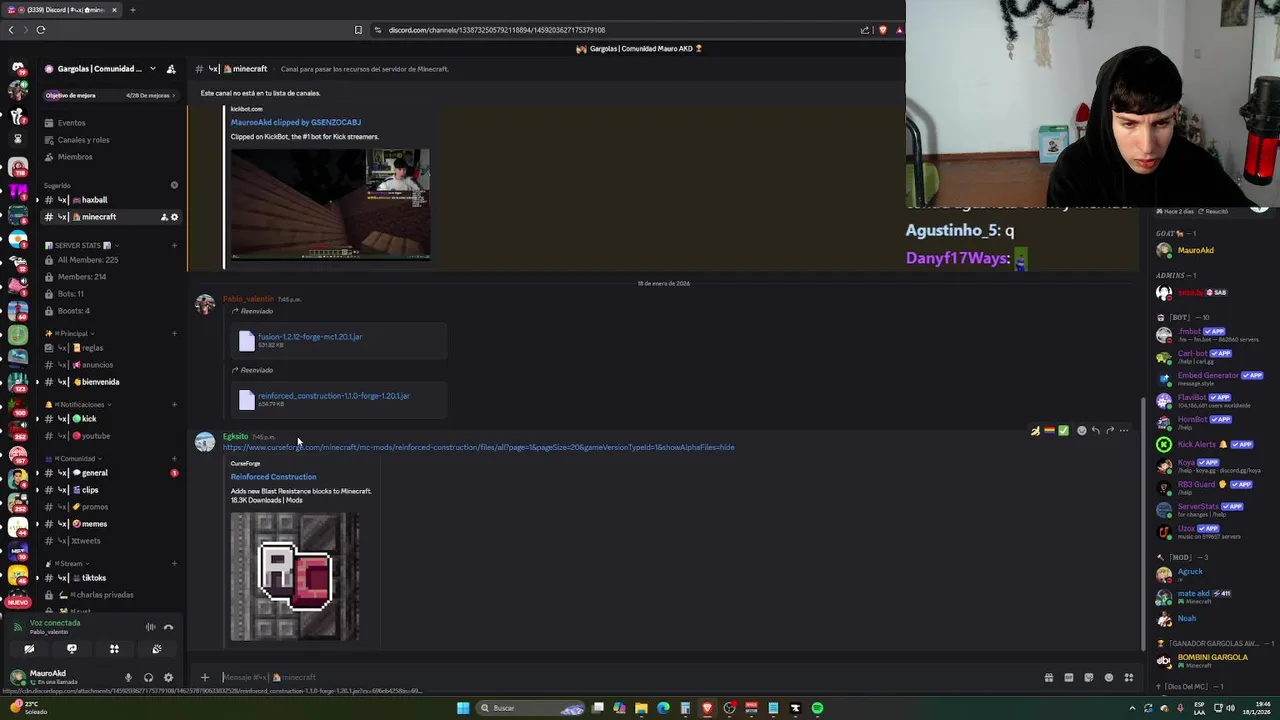Open more options on Egksito's message
The height and width of the screenshot is (720, 1280).
1124,431
